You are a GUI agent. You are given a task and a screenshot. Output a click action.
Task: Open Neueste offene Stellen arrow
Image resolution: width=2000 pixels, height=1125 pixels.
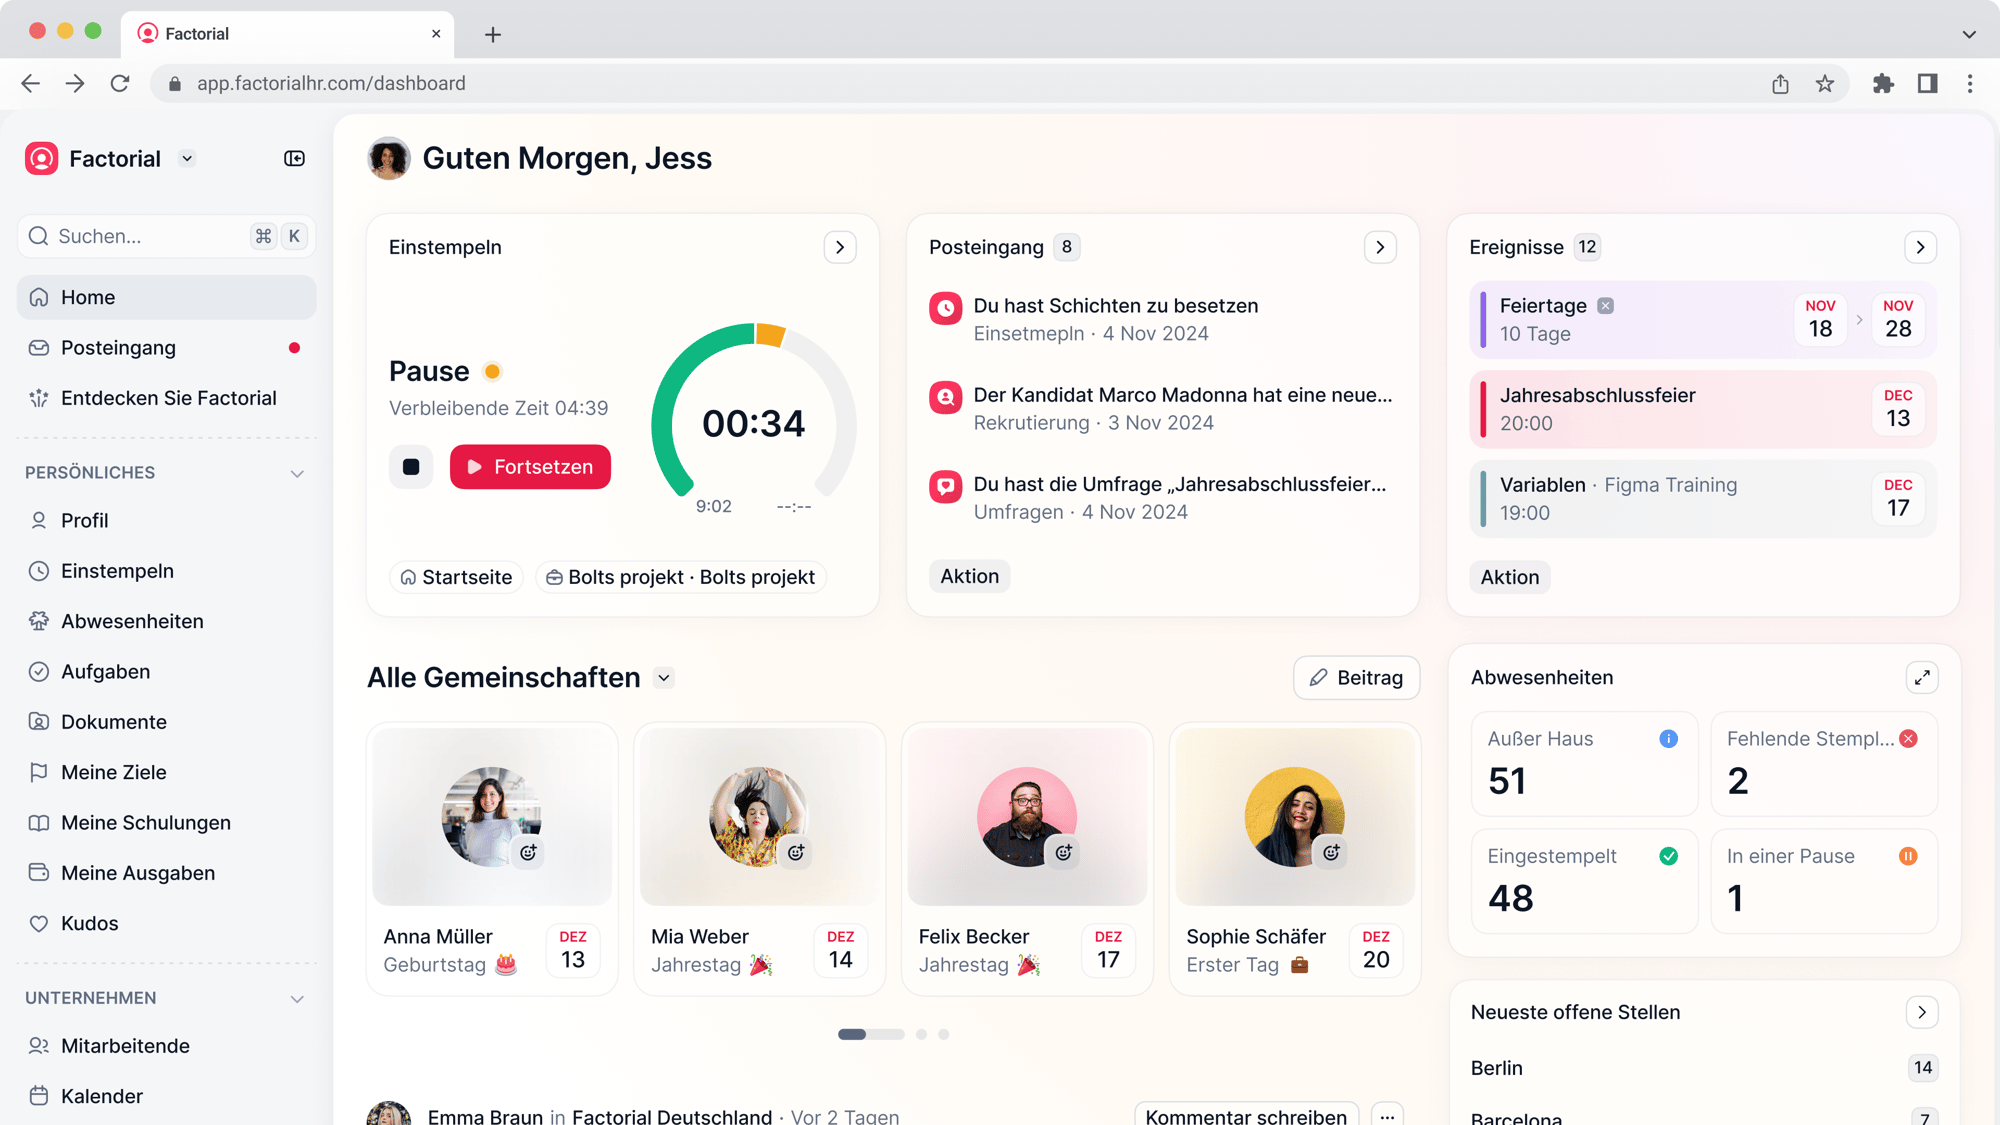[1922, 1012]
